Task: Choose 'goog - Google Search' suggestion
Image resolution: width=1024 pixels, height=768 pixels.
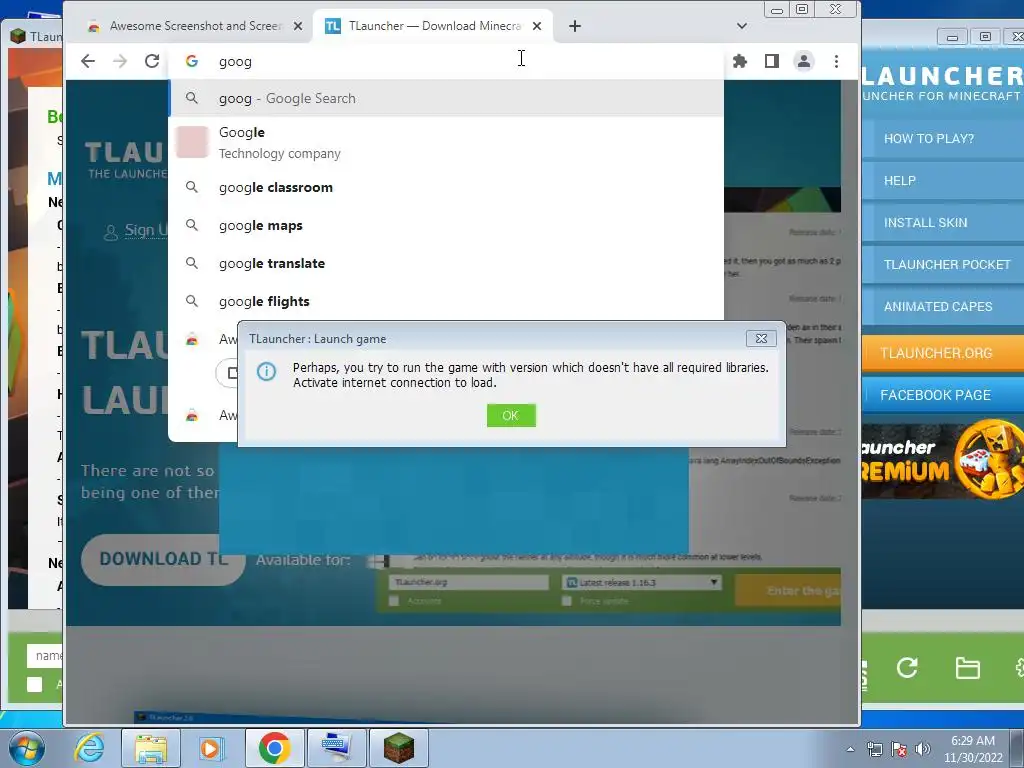Action: [x=446, y=98]
